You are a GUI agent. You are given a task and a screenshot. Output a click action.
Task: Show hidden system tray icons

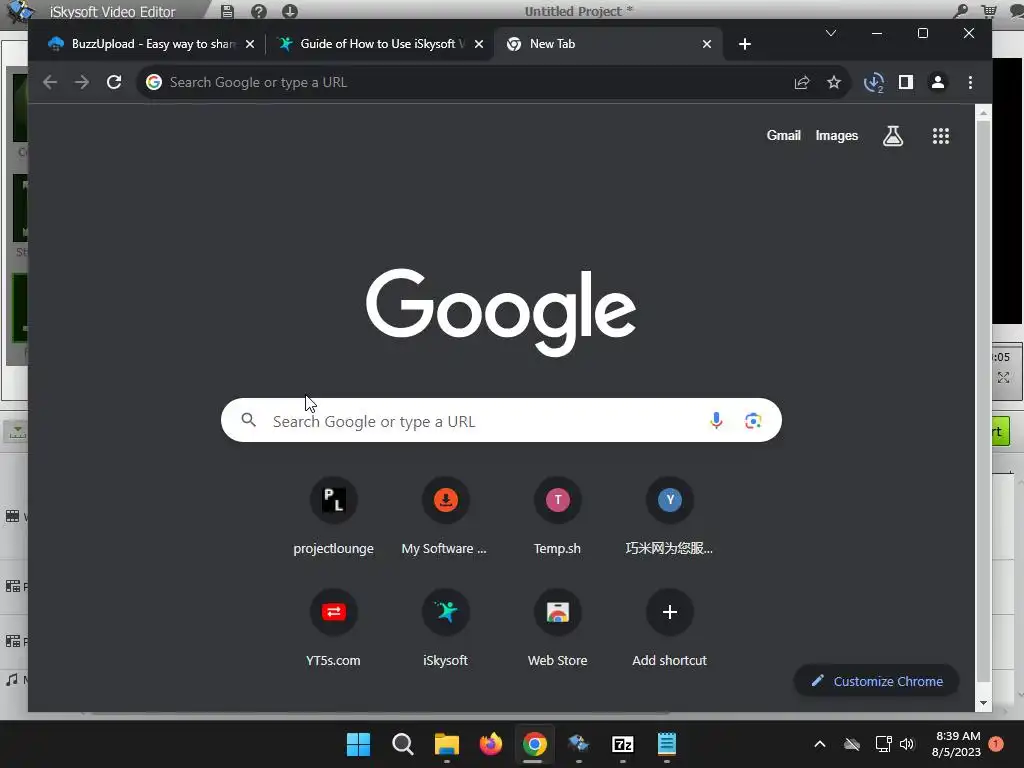point(820,744)
